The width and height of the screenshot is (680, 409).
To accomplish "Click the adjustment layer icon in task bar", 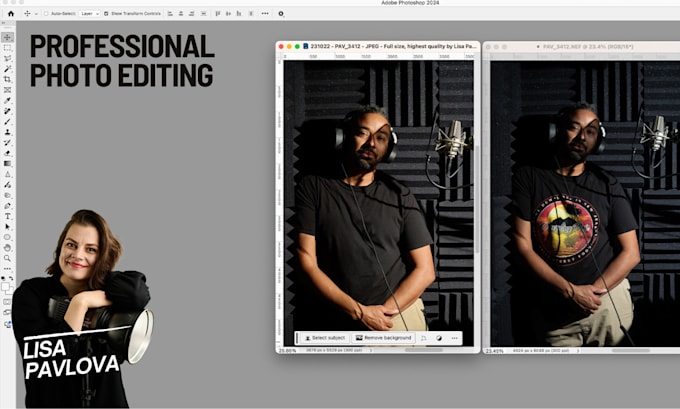I will pos(439,338).
